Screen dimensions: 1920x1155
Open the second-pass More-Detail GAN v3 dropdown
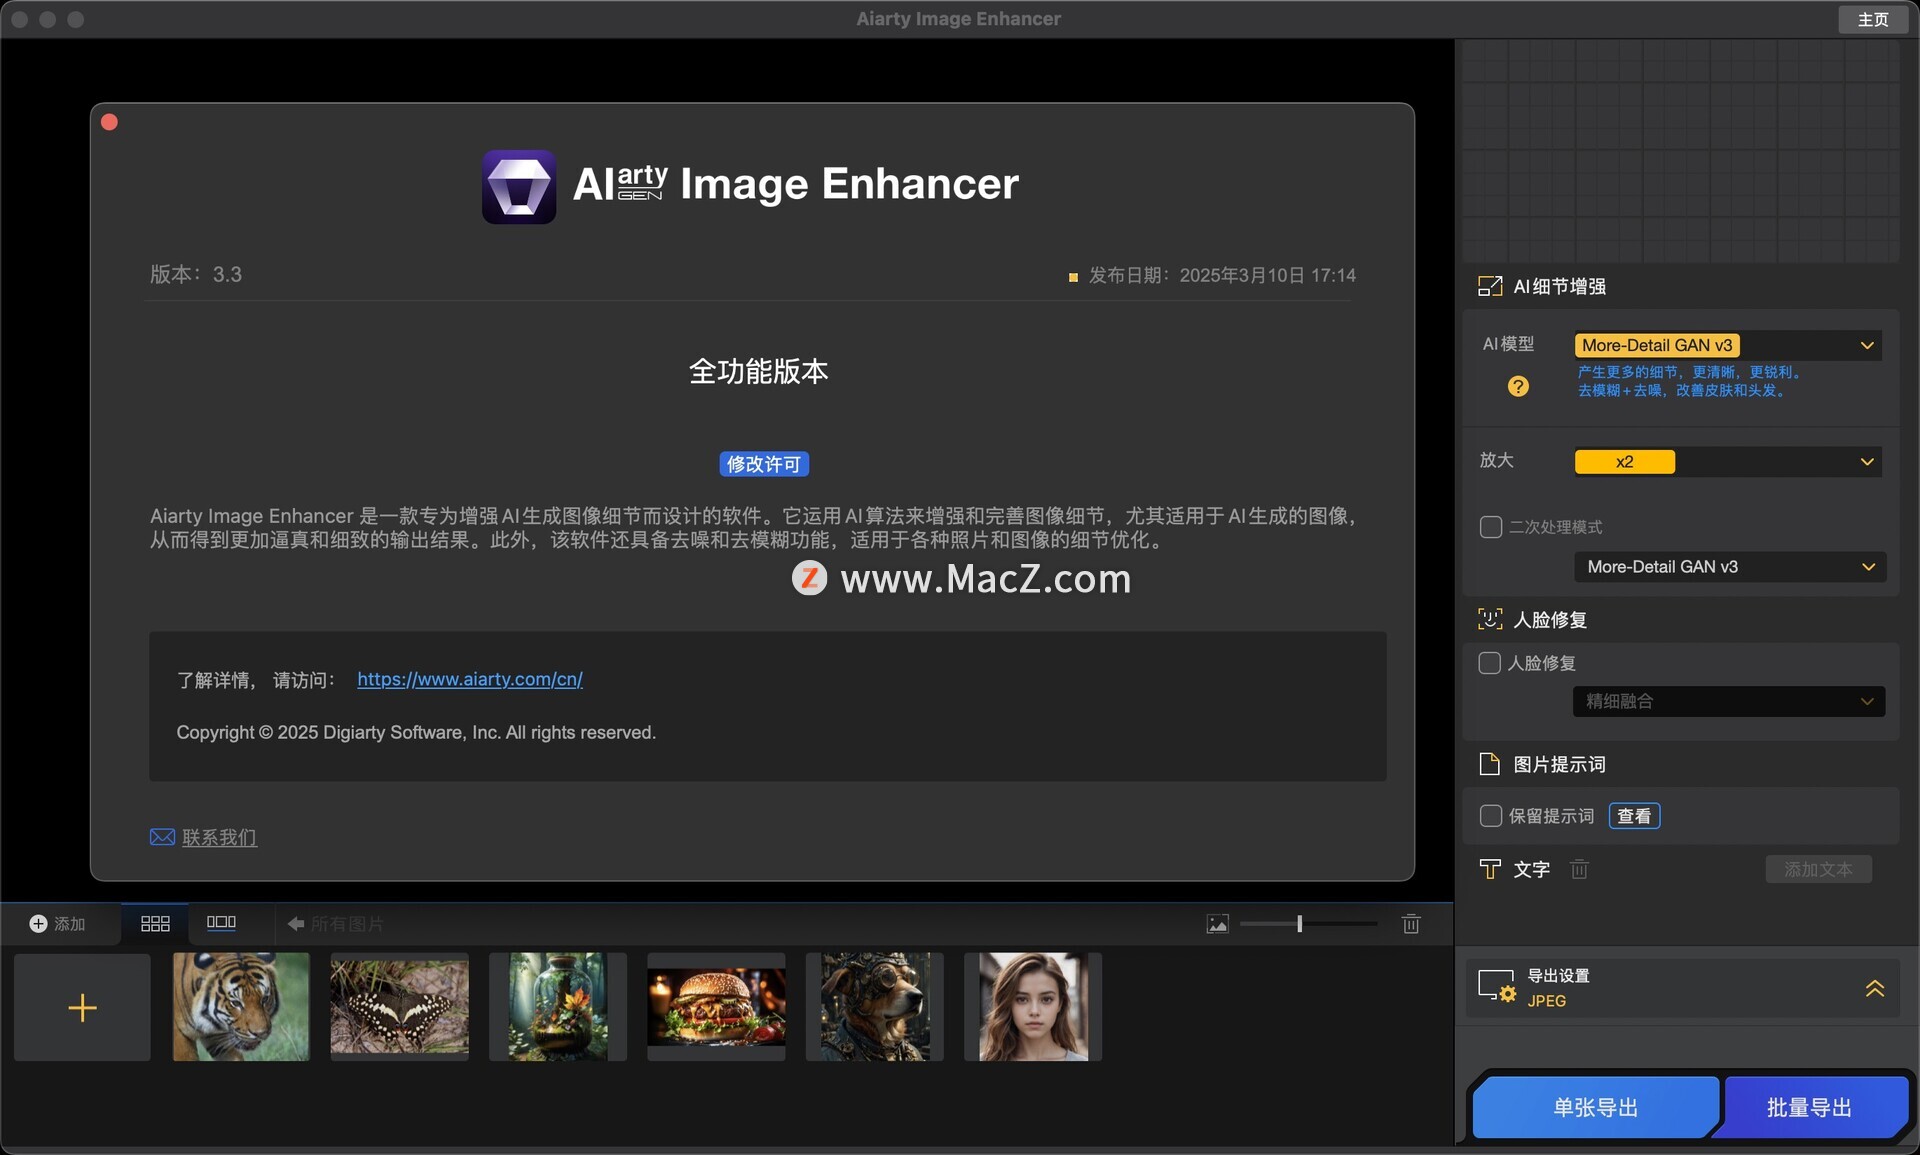click(x=1730, y=567)
